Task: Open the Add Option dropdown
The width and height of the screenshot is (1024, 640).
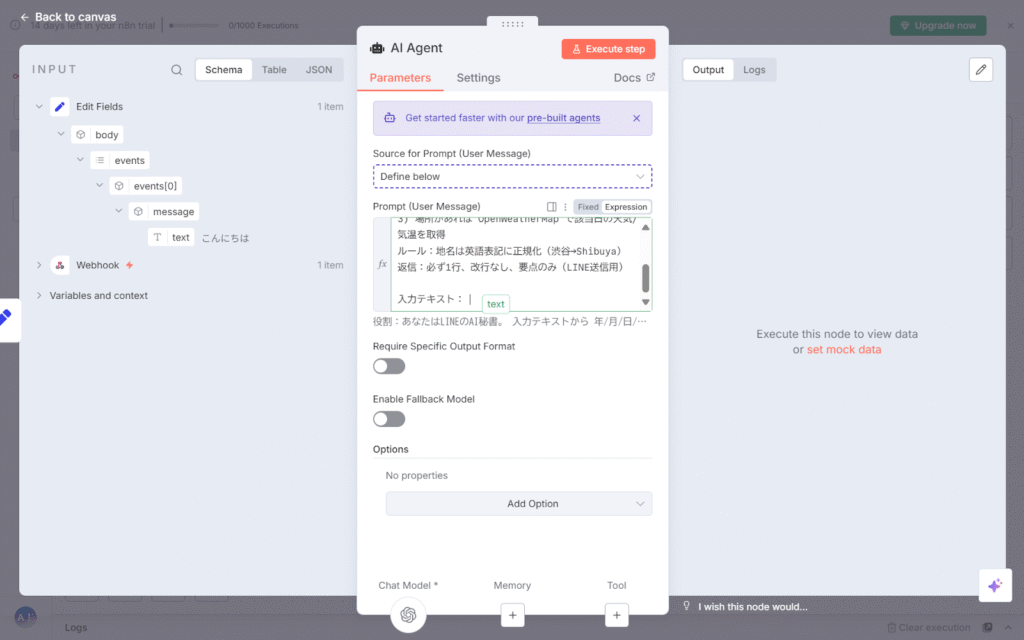Action: (519, 504)
